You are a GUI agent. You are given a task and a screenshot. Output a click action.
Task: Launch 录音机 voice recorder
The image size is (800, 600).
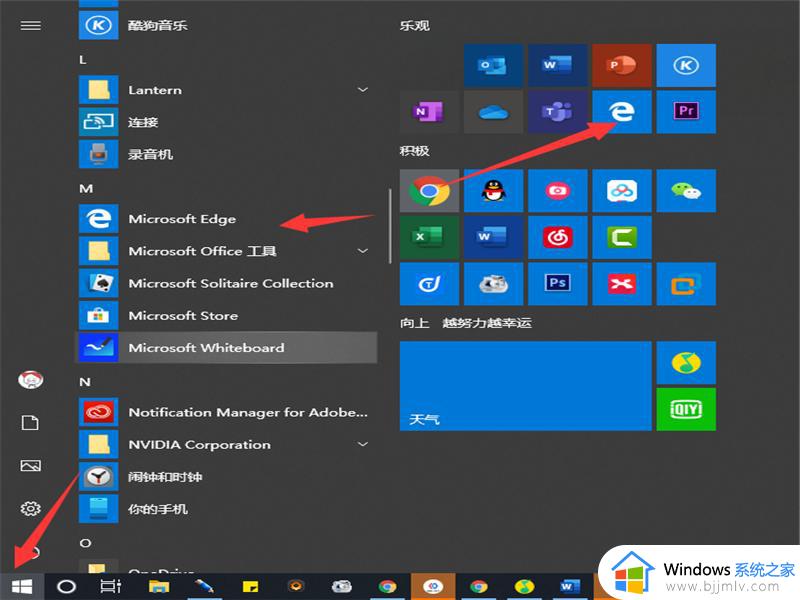[227, 154]
